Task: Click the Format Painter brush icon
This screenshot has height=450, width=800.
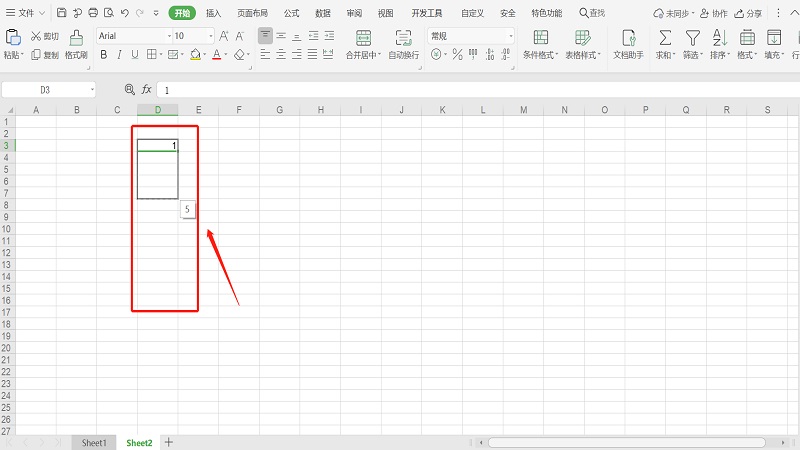Action: click(76, 37)
